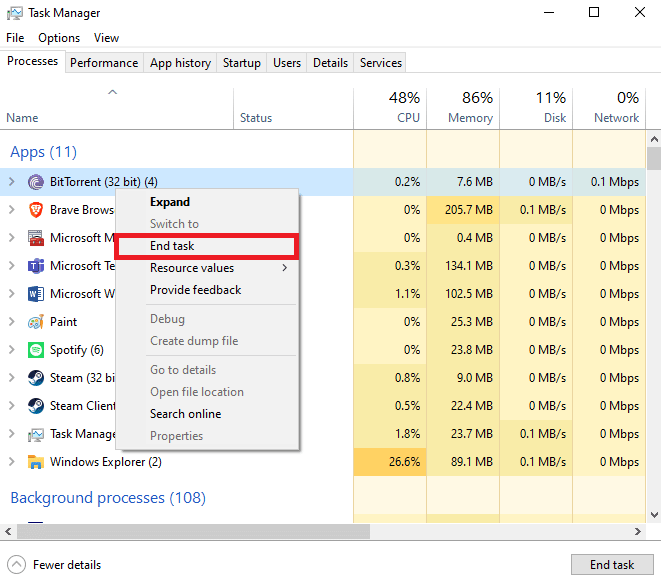
Task: Switch to the Services tab
Action: (x=381, y=63)
